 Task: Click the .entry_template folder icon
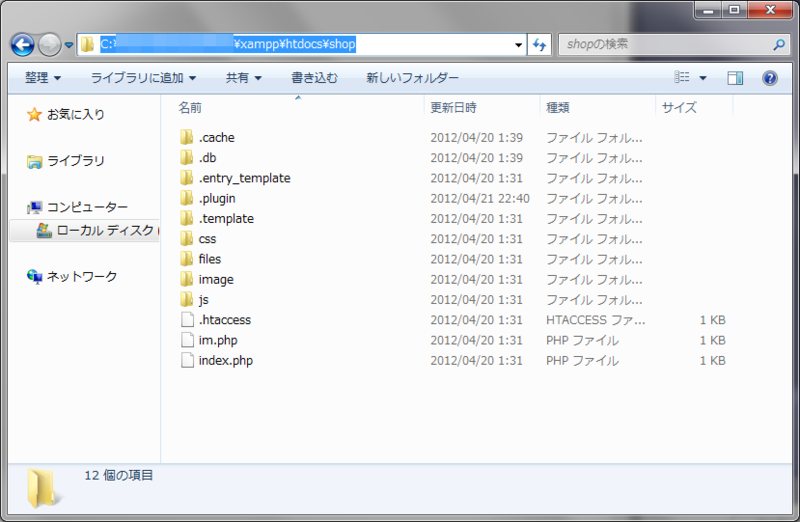click(x=187, y=178)
